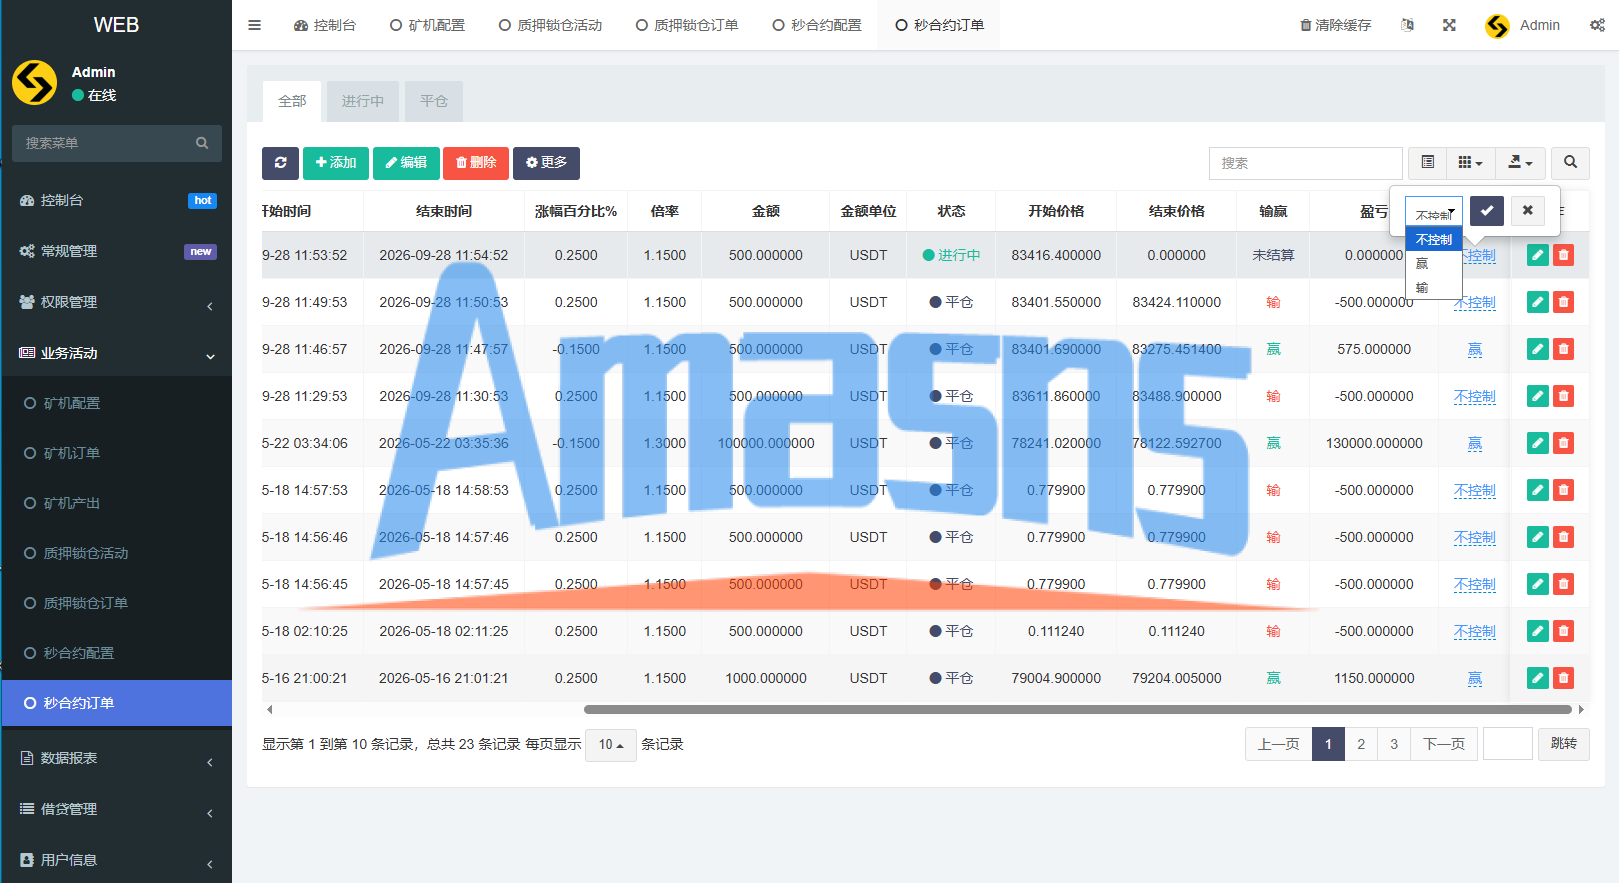
Task: Click the 不控制 link in the 9-28 11:29:53 row
Action: (1475, 396)
